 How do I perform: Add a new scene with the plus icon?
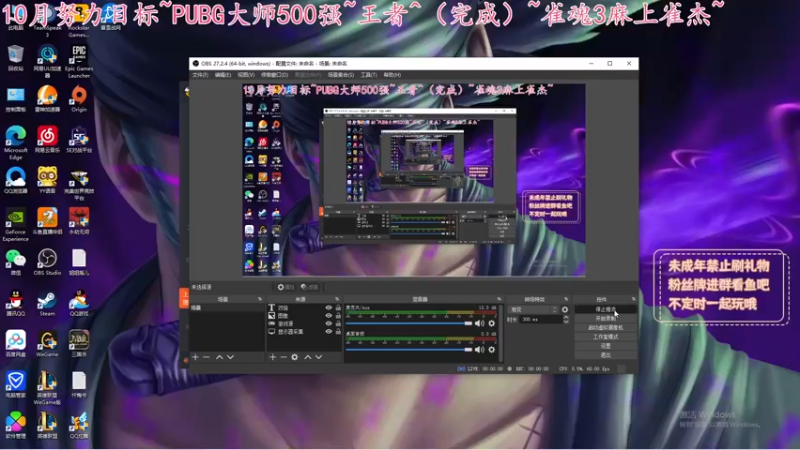tap(195, 357)
